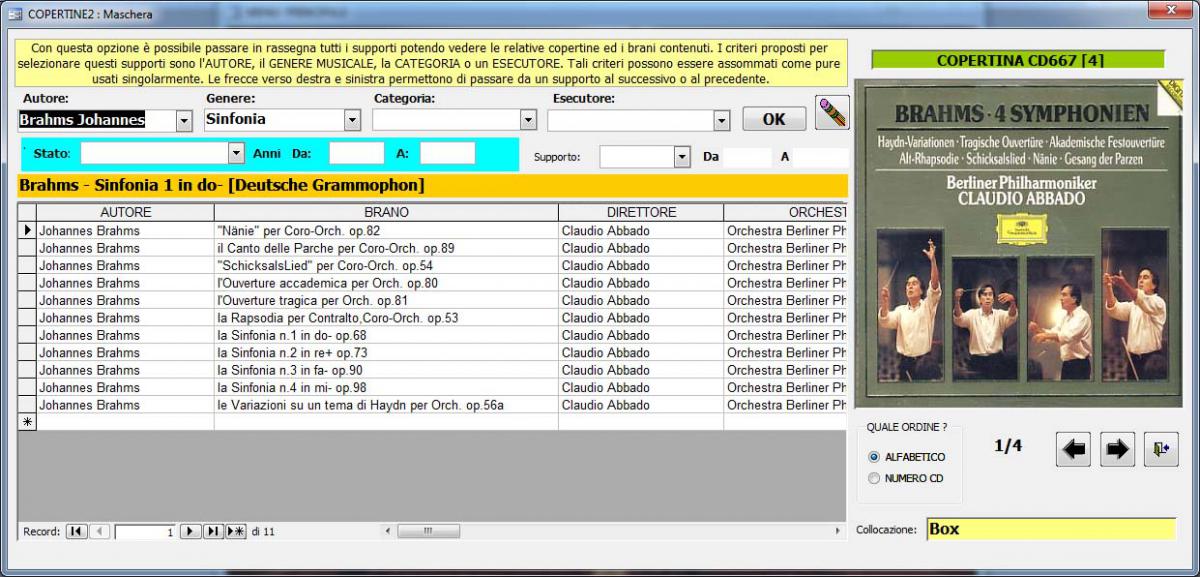Click the table scrollbar right arrow
This screenshot has width=1200, height=577.
point(838,531)
